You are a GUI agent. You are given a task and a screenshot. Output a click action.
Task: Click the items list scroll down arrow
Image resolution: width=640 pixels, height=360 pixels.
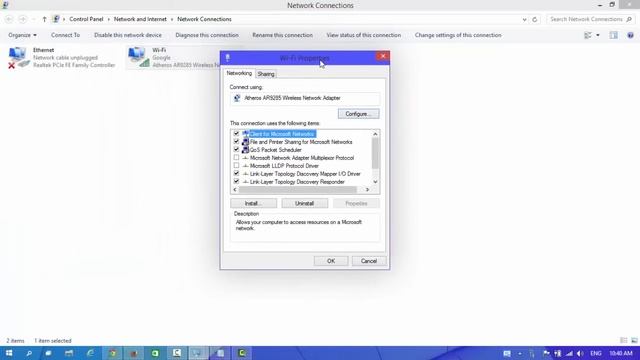375,182
